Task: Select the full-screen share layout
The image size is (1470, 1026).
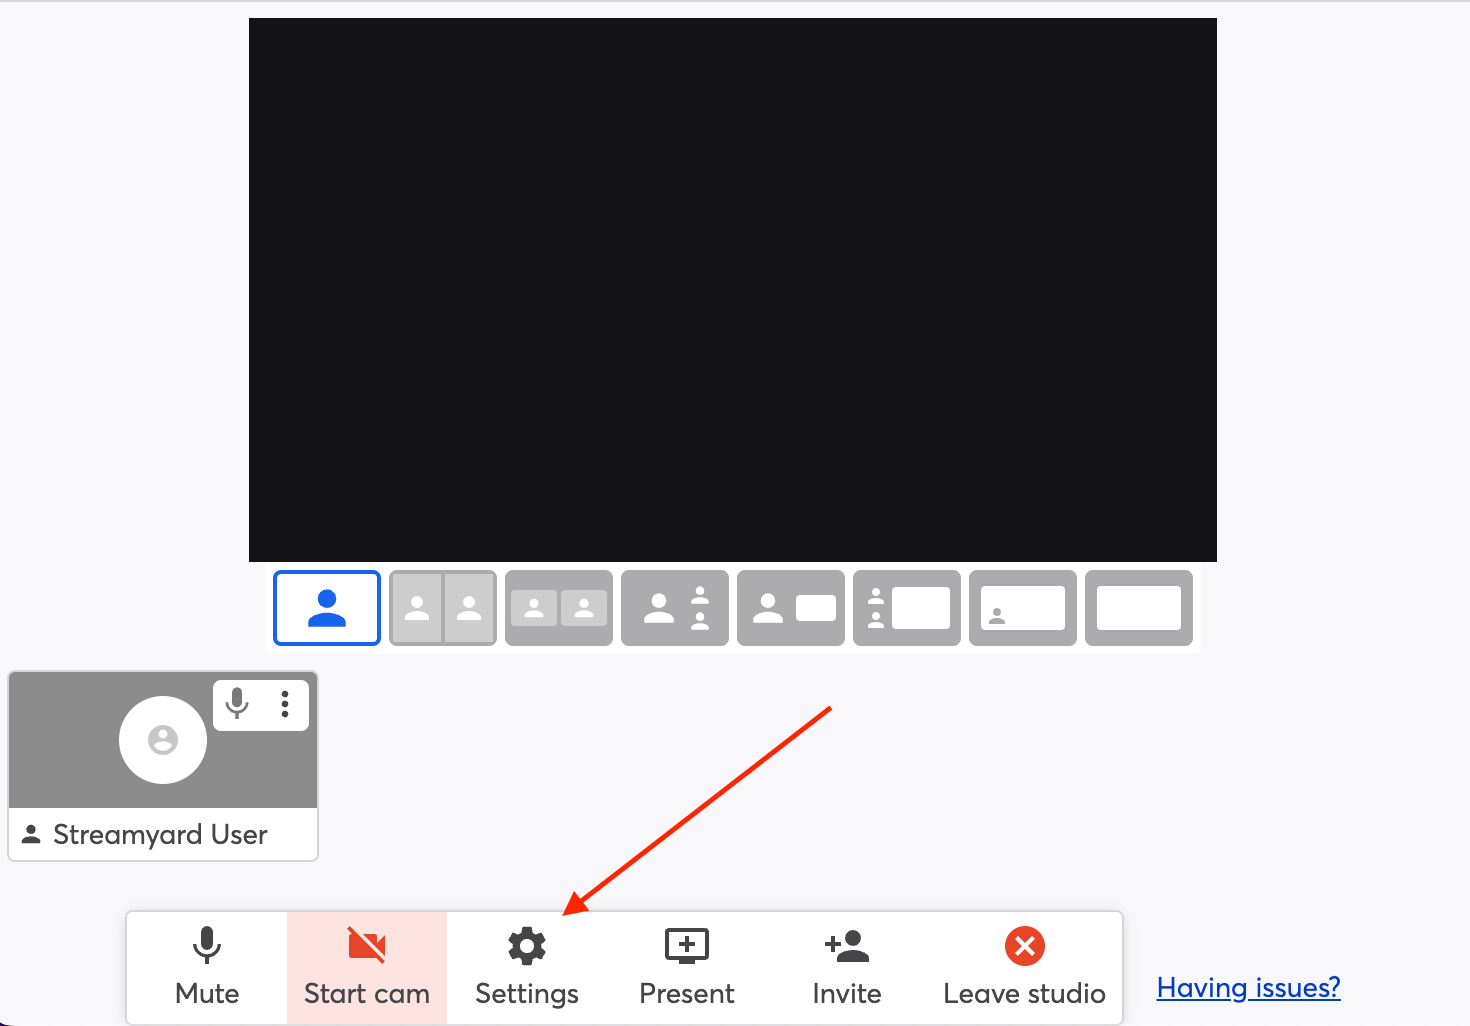Action: click(1139, 608)
